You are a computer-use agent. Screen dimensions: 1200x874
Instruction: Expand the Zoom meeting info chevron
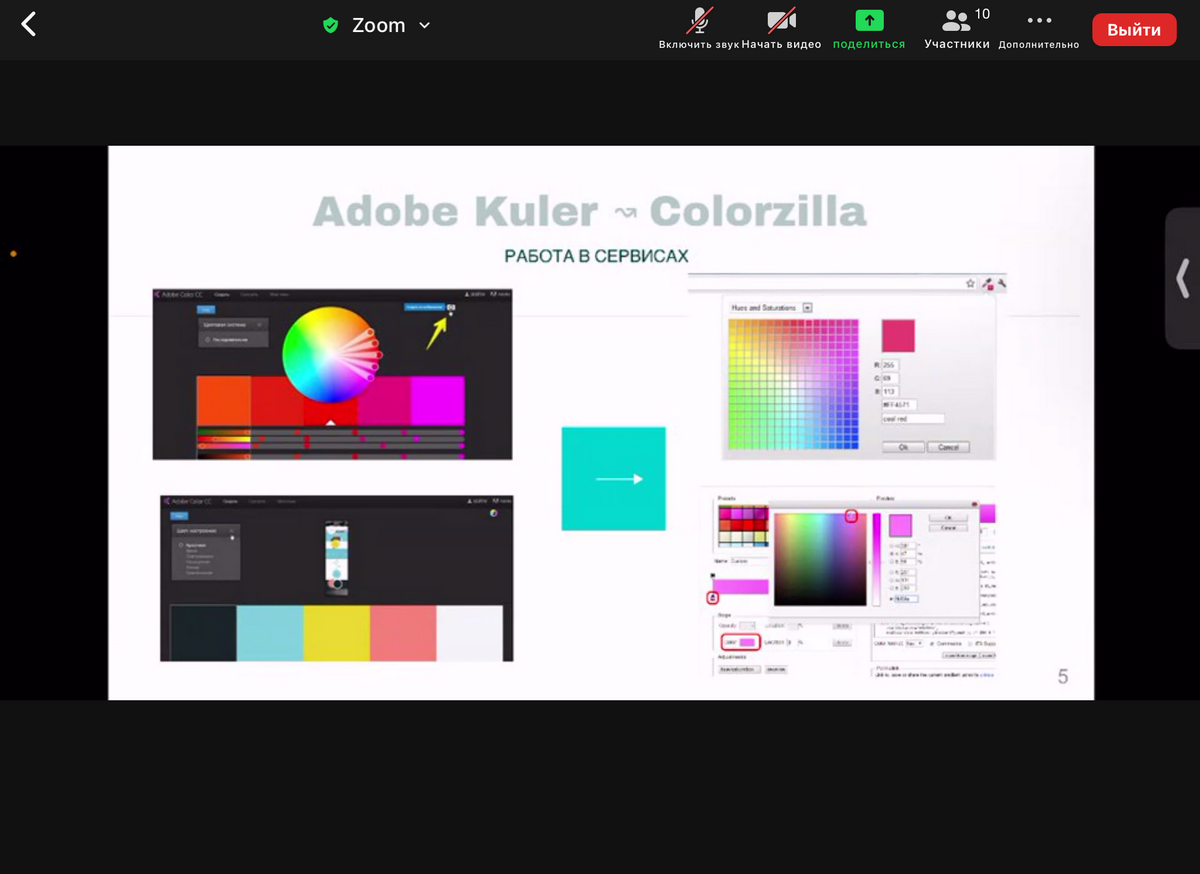[424, 26]
